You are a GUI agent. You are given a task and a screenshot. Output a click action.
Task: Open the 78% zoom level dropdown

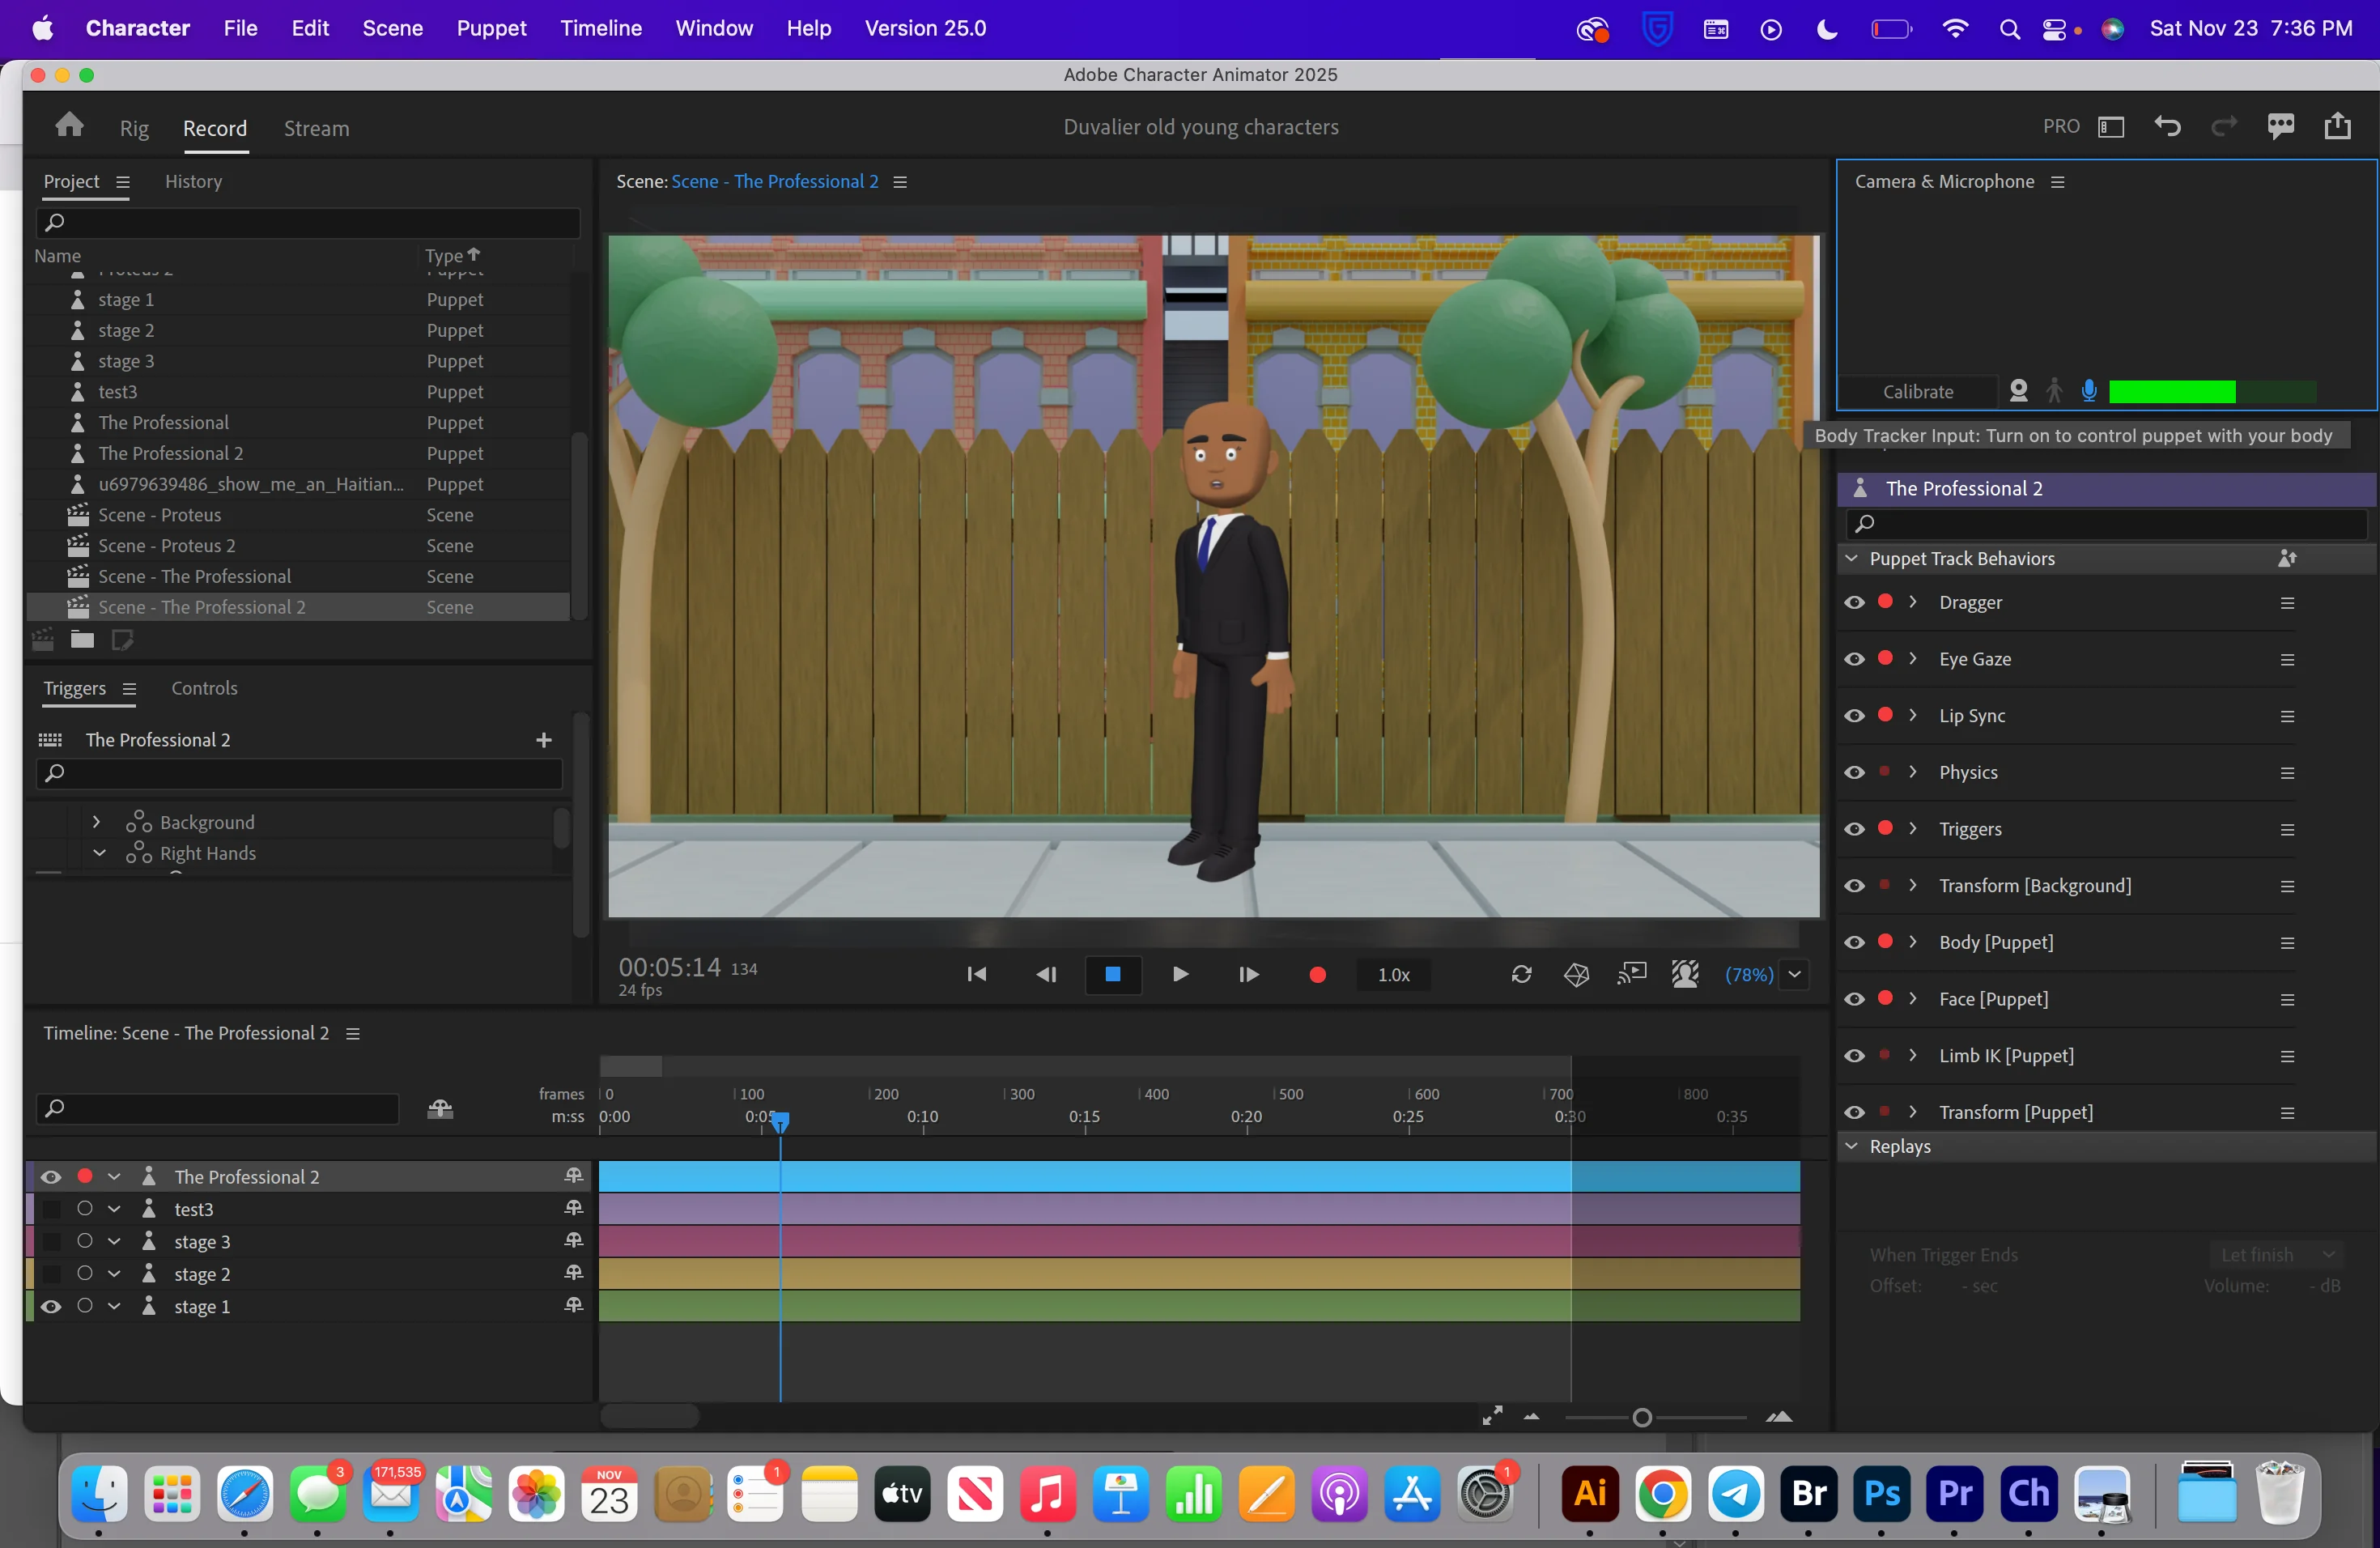[x=1794, y=975]
